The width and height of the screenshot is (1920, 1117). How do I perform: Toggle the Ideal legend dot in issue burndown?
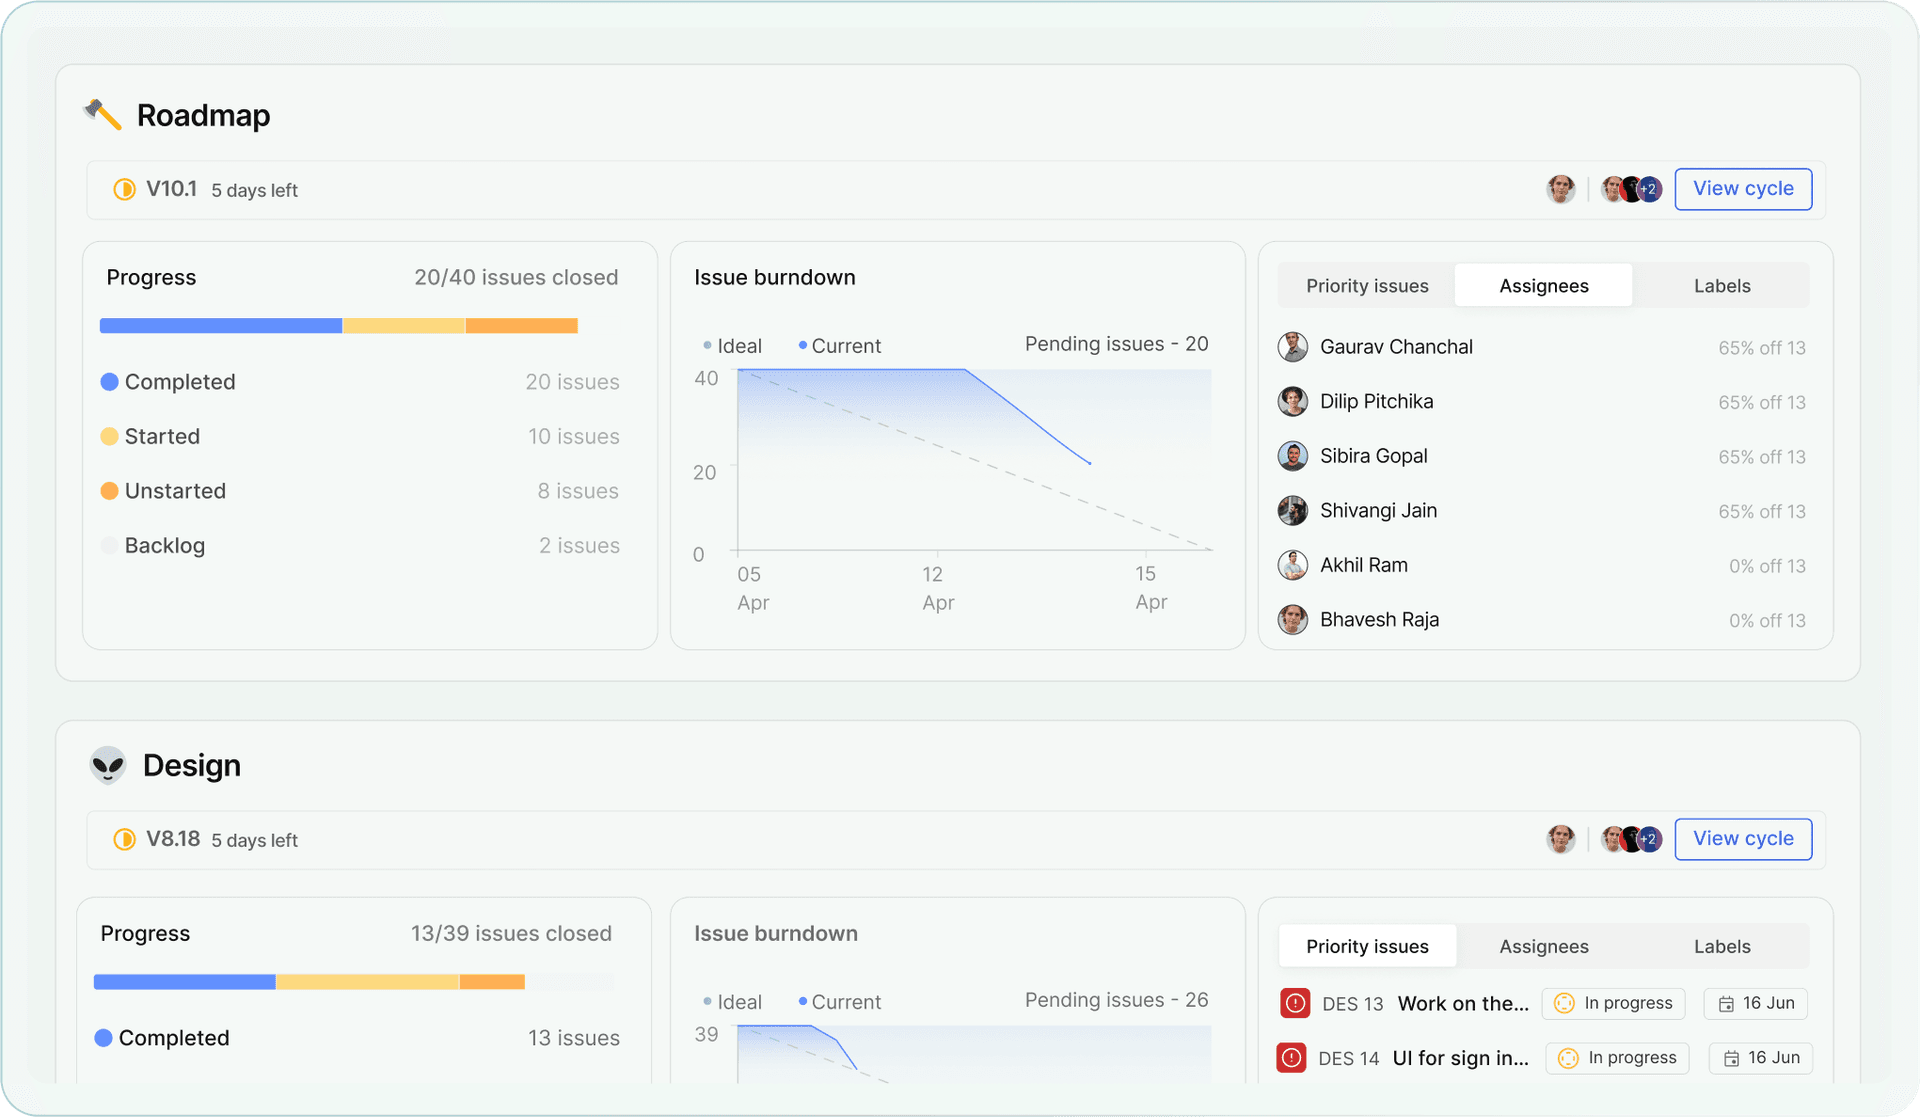coord(708,345)
